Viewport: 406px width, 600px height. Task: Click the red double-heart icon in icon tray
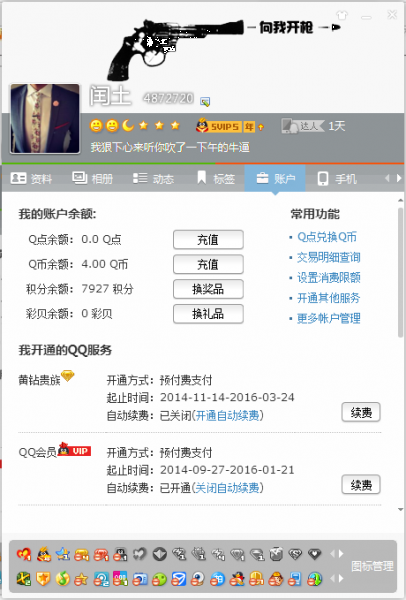tap(24, 554)
